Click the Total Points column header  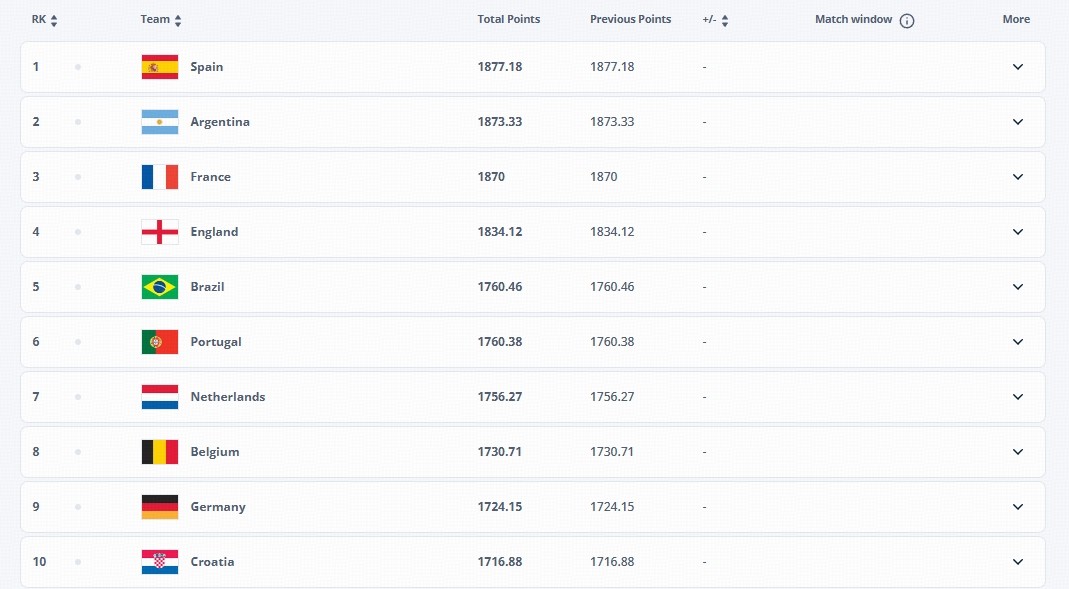click(508, 19)
